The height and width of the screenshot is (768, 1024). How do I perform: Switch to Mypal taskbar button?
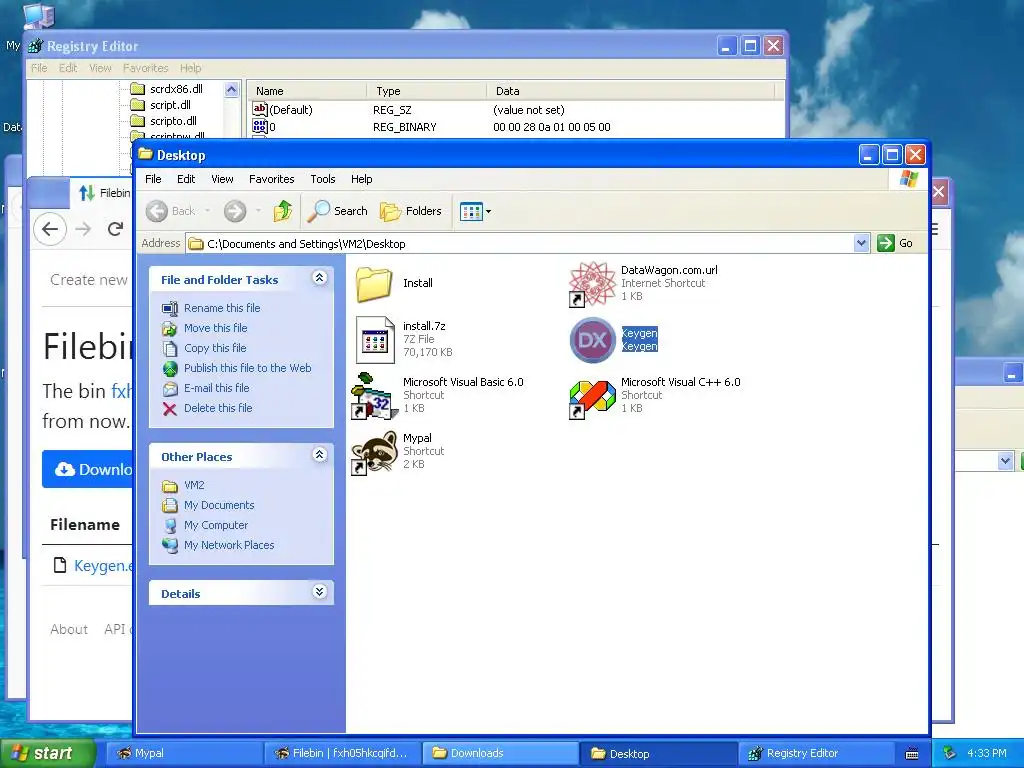184,753
